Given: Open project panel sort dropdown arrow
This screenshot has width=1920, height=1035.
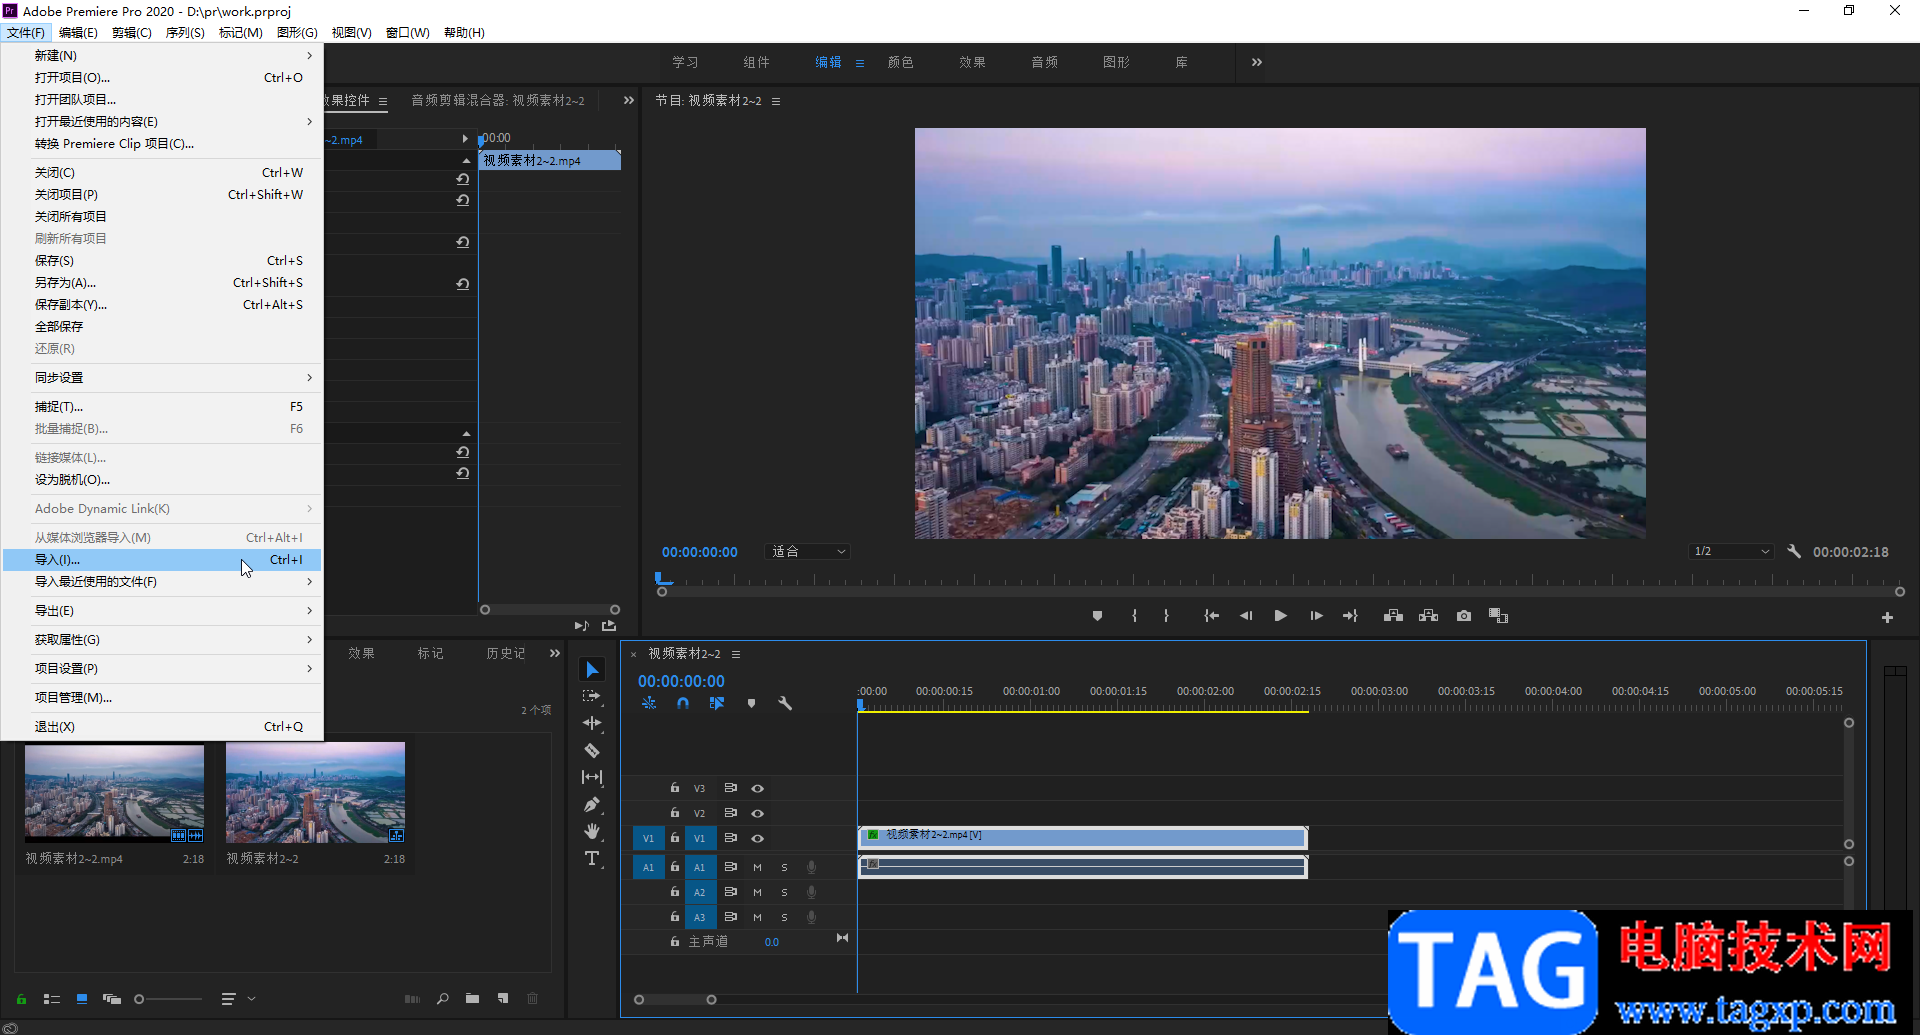Looking at the screenshot, I should [252, 998].
